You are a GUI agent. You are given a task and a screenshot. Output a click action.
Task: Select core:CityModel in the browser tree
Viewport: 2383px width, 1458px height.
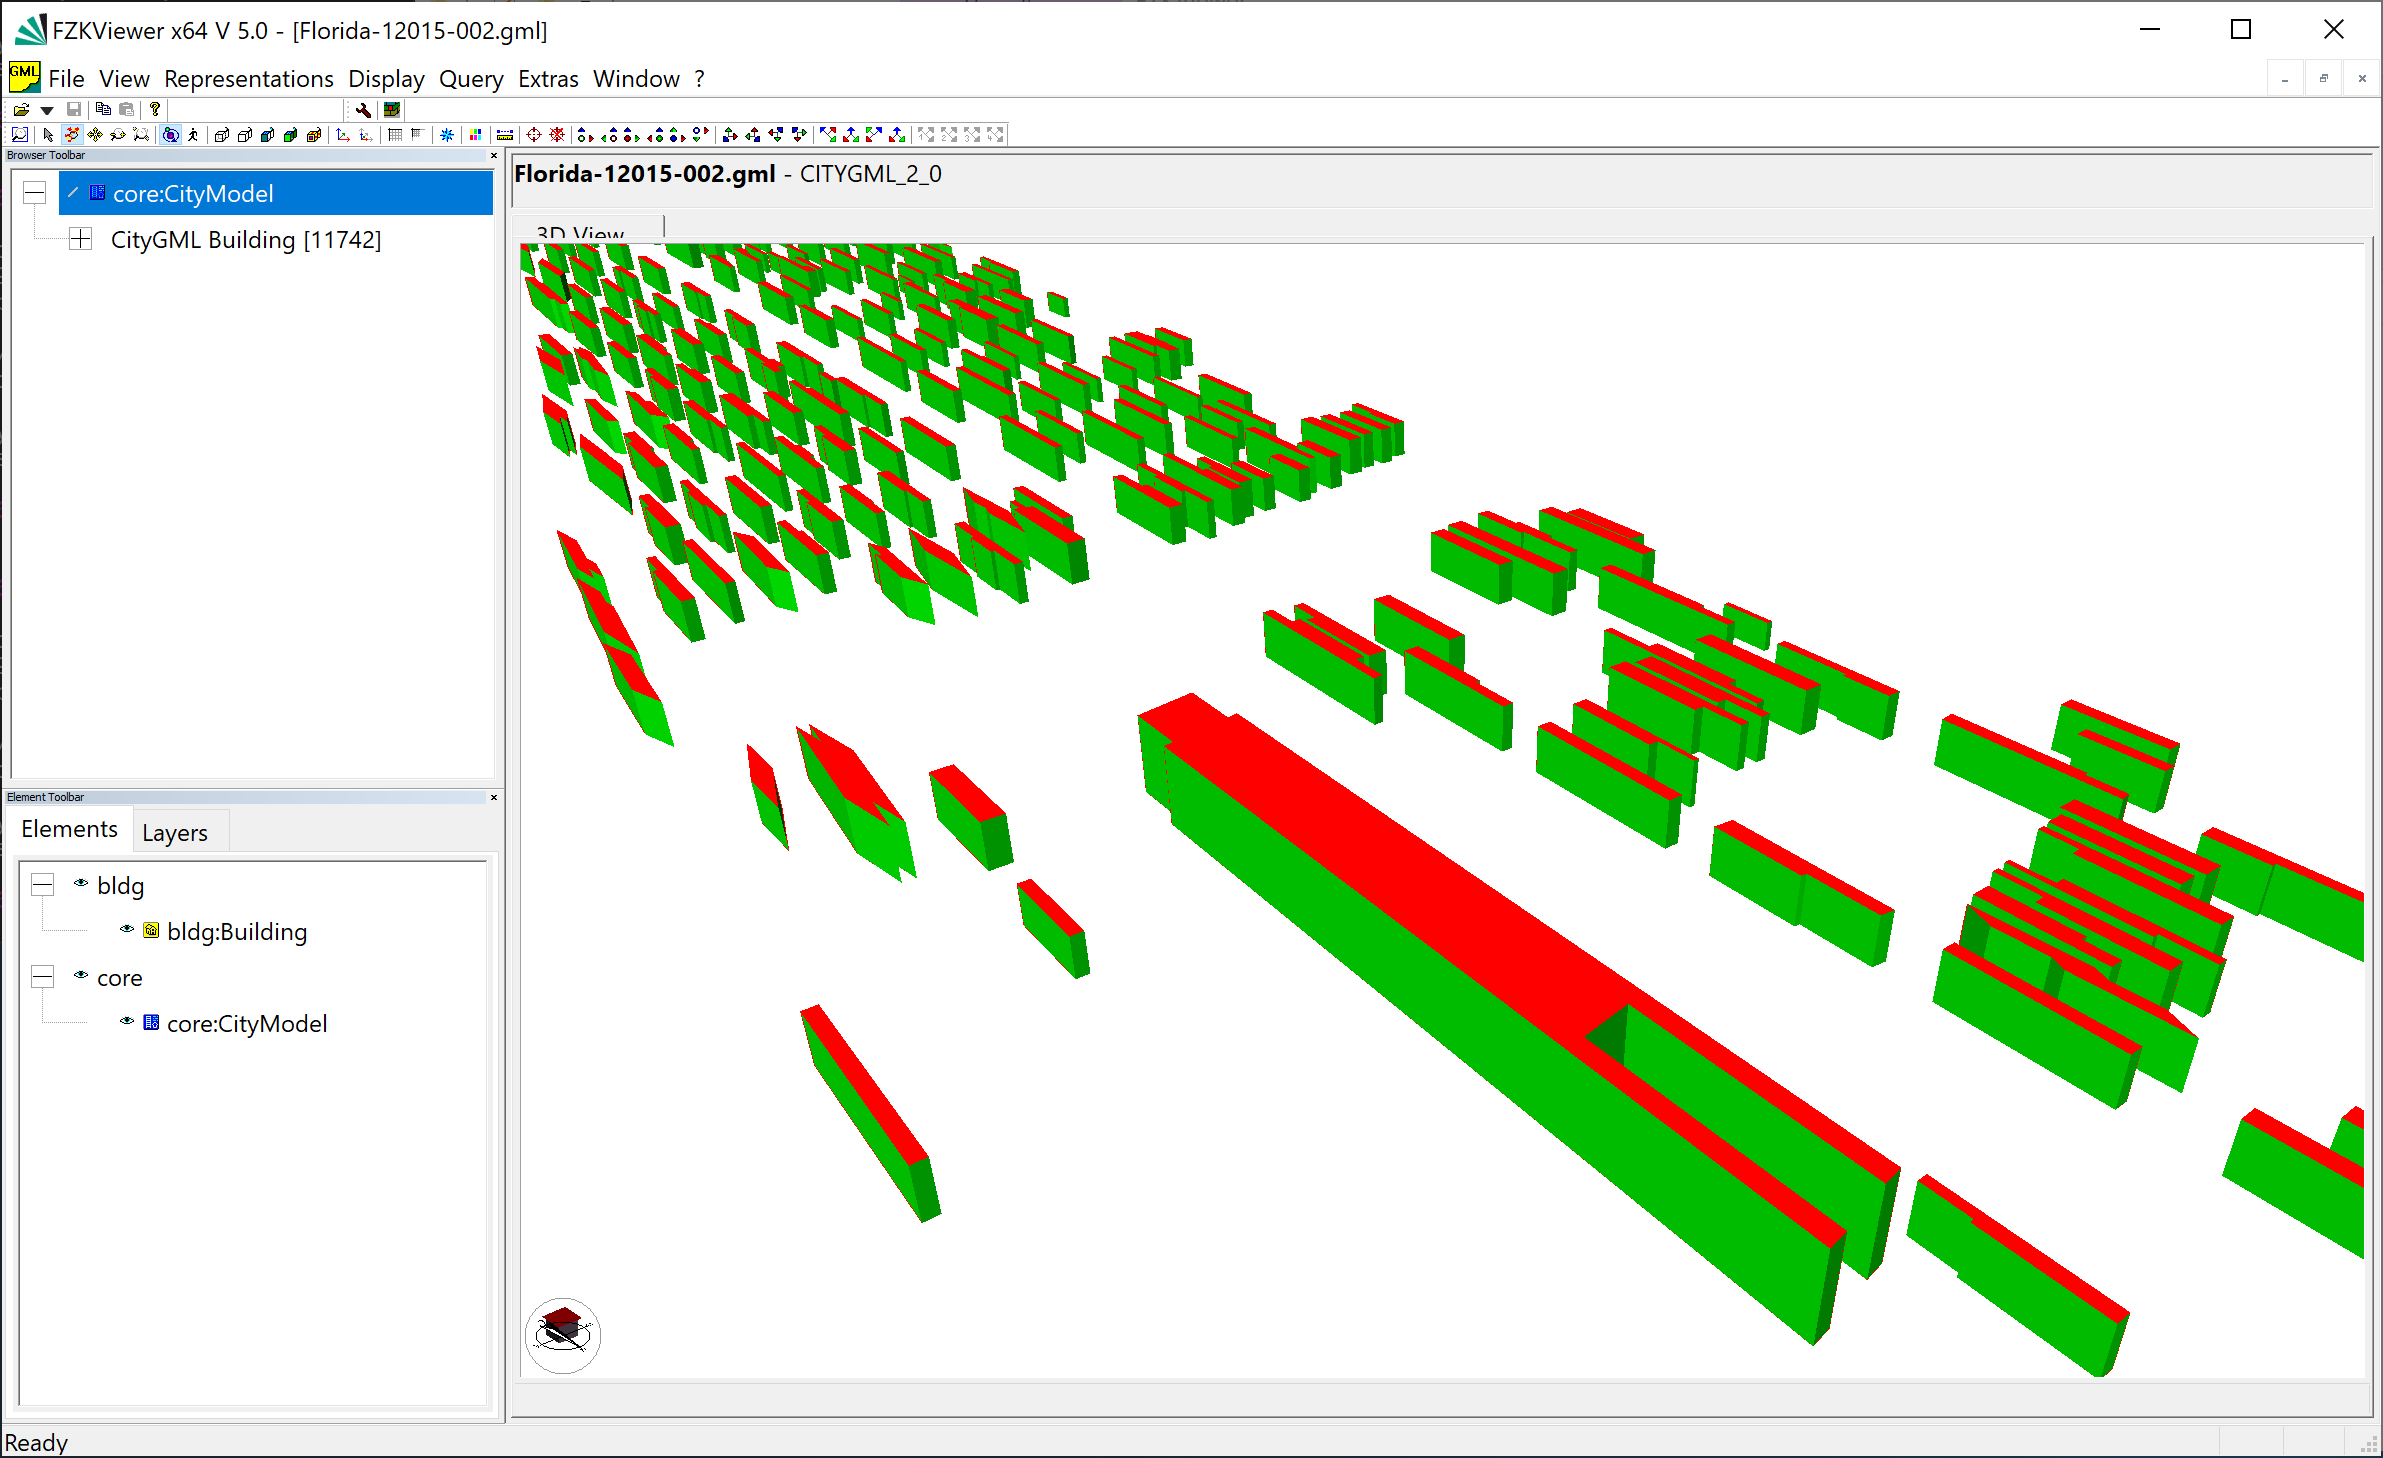point(193,193)
